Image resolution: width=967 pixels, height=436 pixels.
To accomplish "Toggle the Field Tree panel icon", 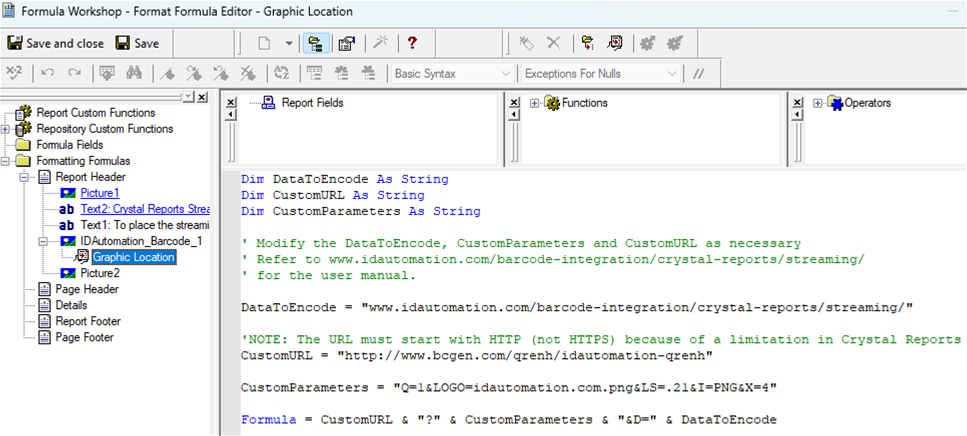I will 315,73.
